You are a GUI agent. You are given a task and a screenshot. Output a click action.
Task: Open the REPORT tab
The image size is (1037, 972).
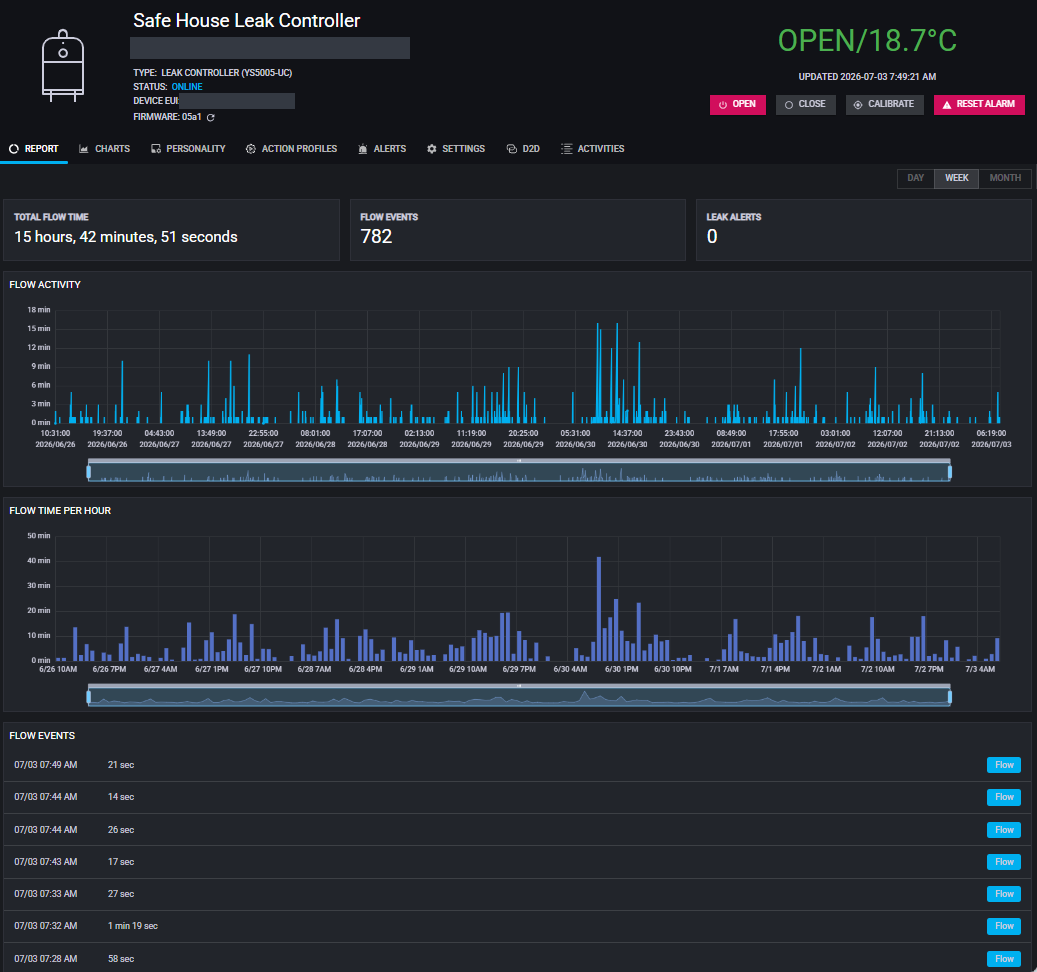(x=34, y=149)
